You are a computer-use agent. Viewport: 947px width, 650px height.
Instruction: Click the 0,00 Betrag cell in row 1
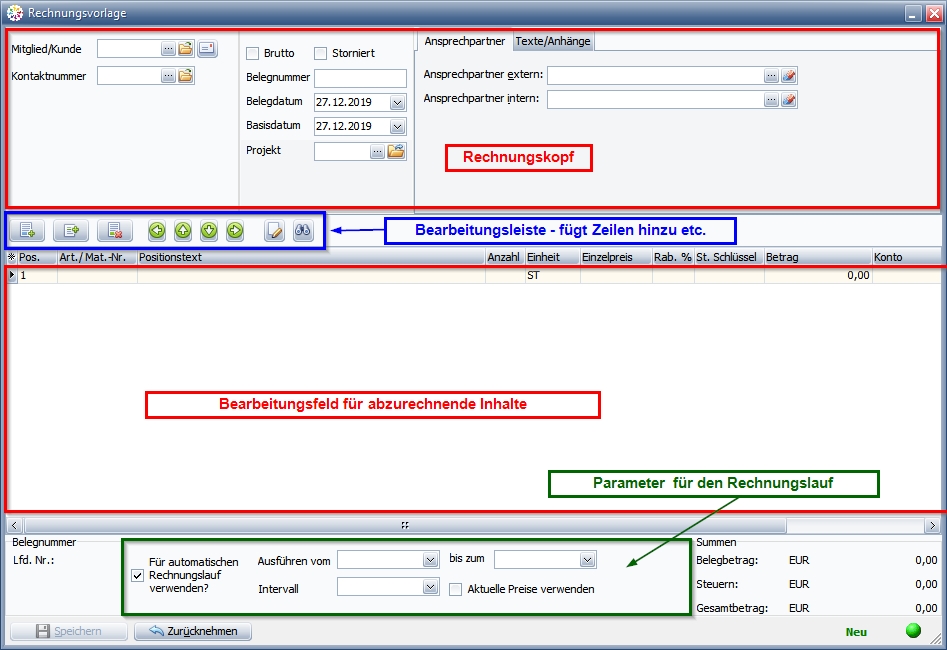click(818, 275)
